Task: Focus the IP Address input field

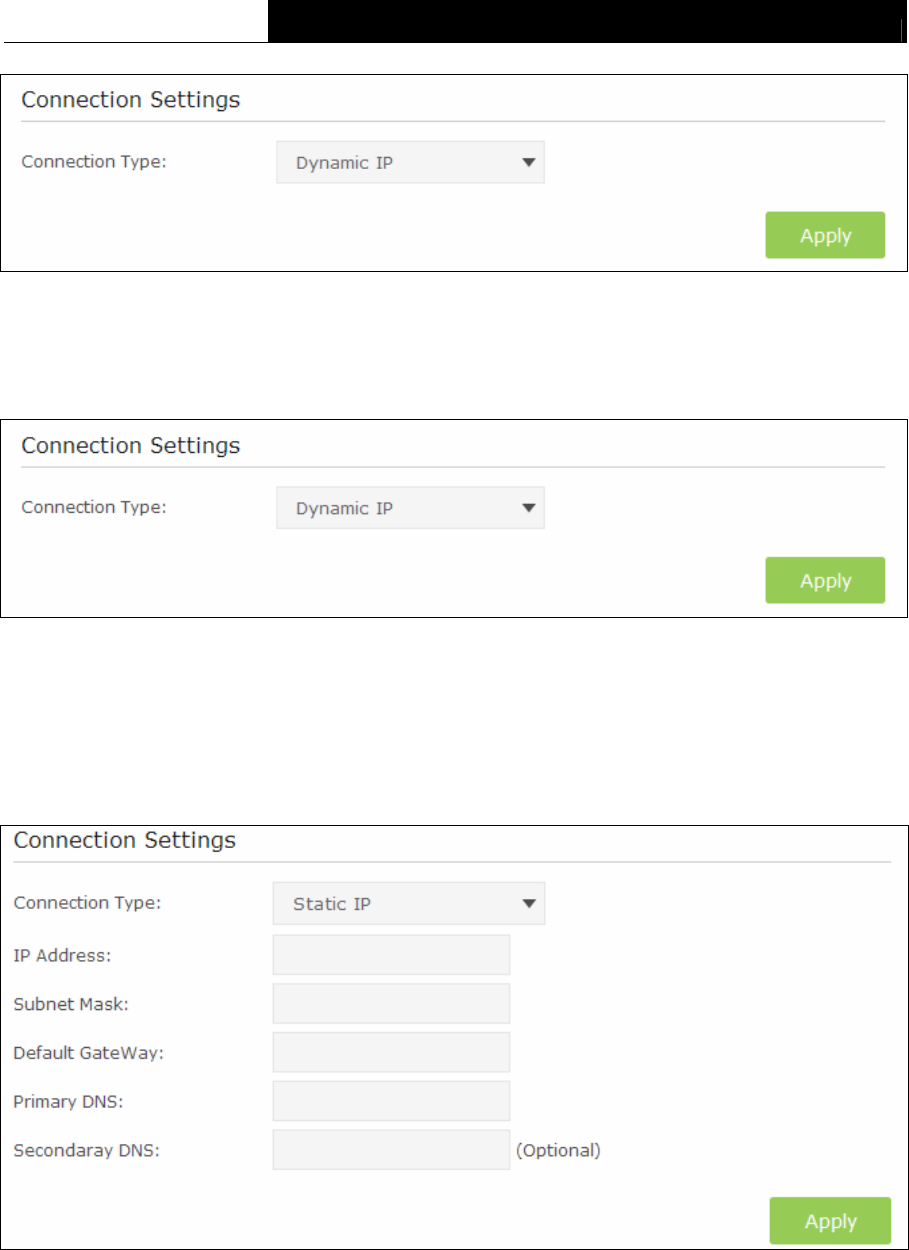Action: click(391, 955)
